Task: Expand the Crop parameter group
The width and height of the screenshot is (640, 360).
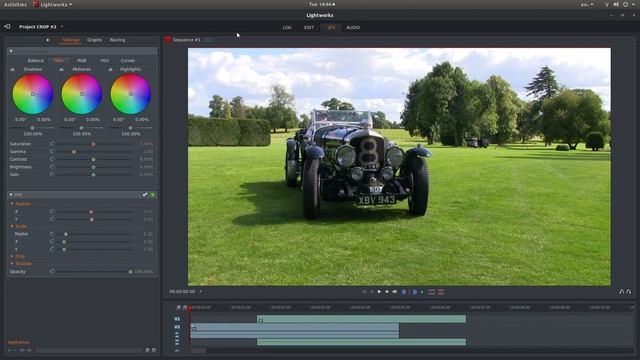Action: (12, 256)
